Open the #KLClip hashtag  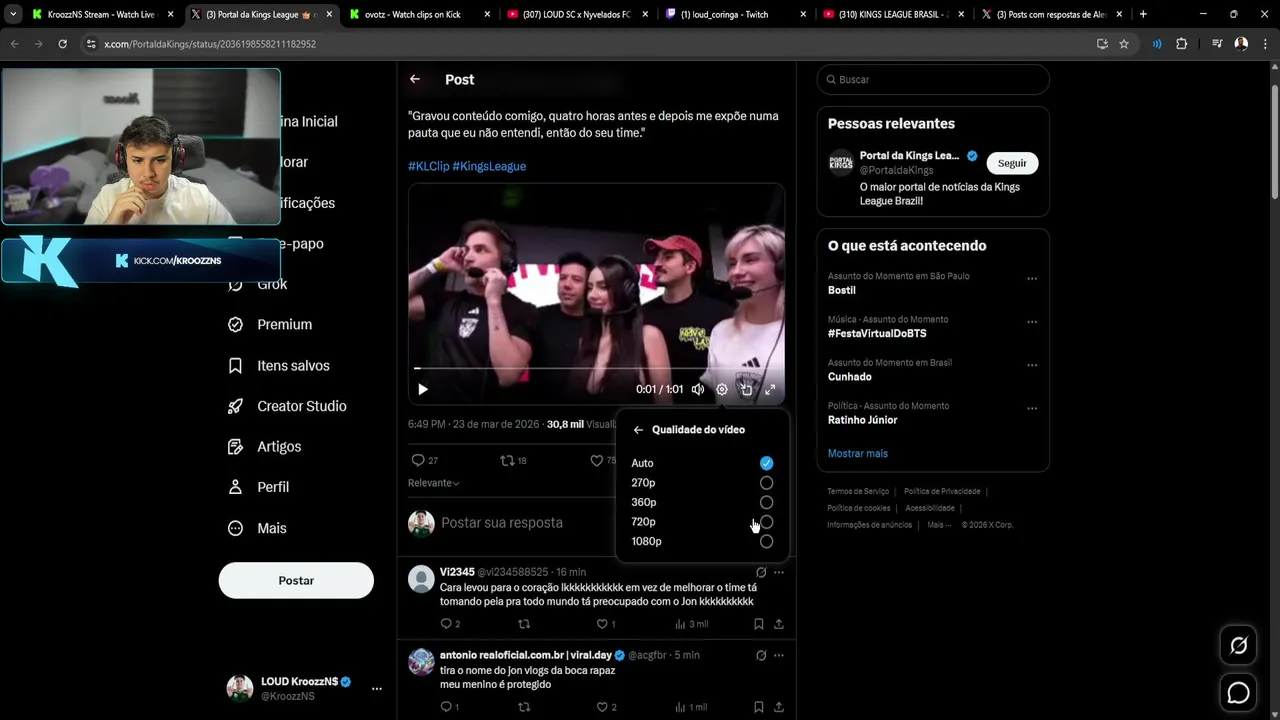(x=428, y=166)
